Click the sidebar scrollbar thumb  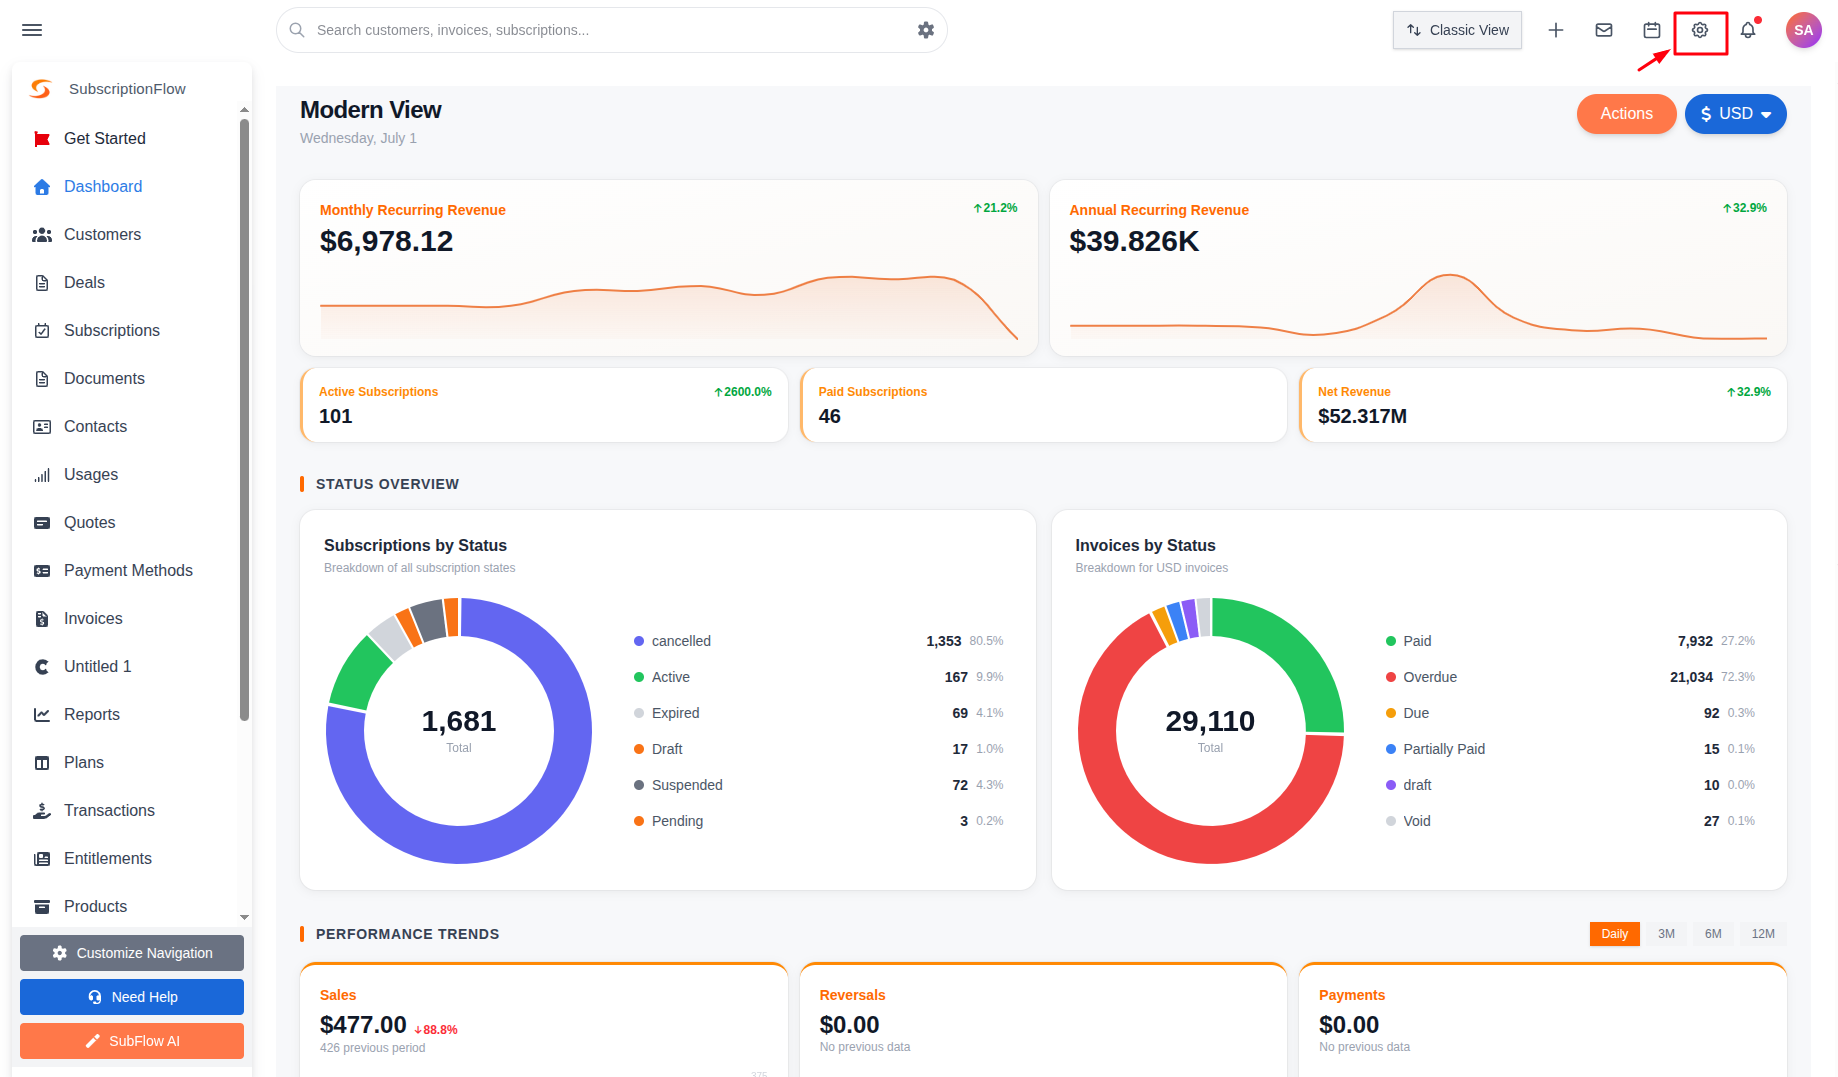tap(244, 420)
